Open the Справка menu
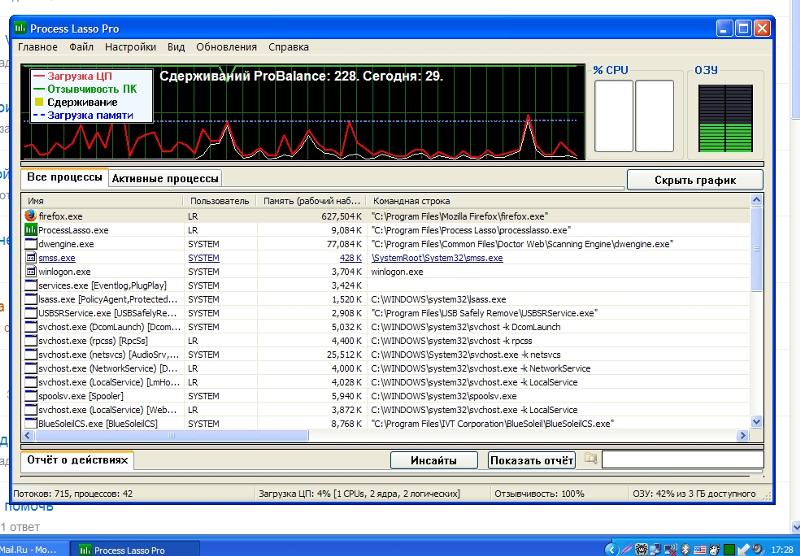 tap(288, 47)
